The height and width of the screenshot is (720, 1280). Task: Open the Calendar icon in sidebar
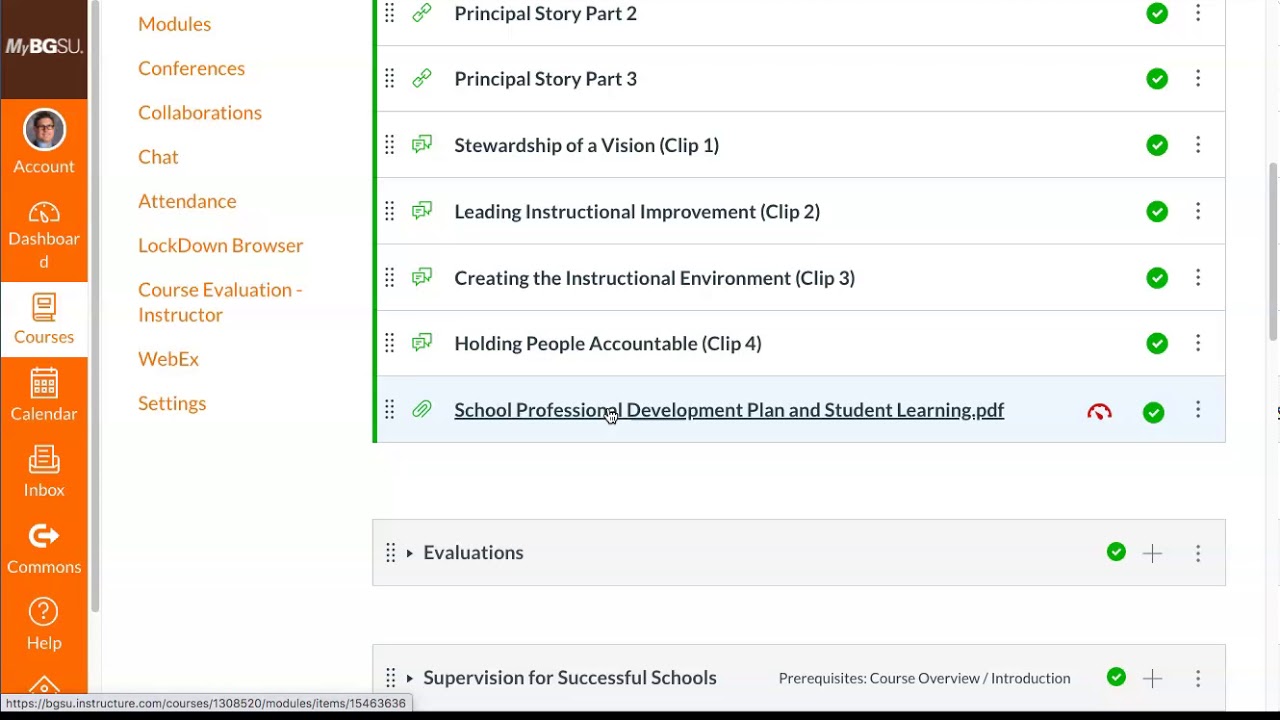point(44,384)
